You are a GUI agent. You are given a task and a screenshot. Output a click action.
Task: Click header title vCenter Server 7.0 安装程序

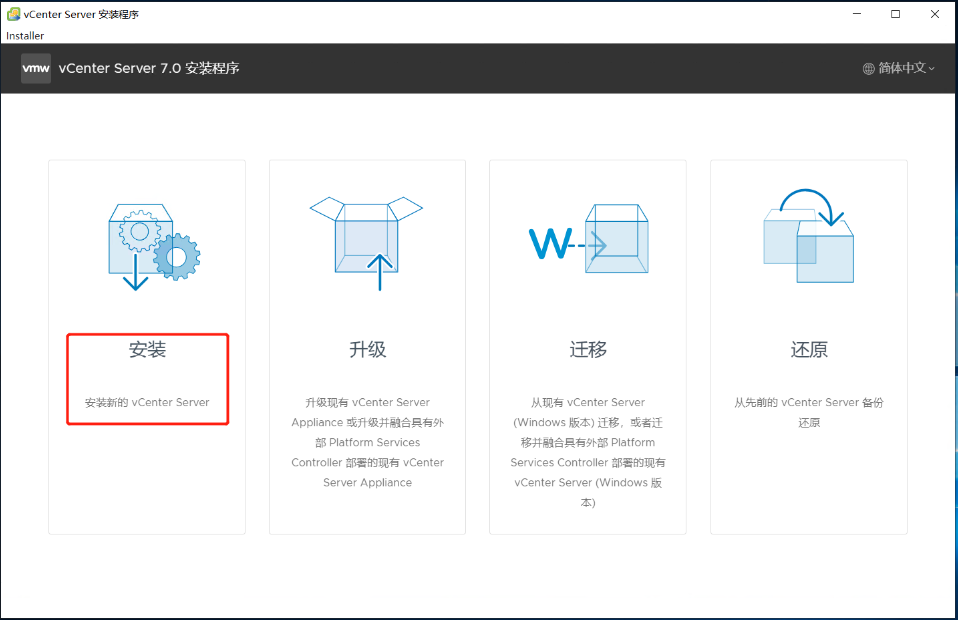[149, 68]
